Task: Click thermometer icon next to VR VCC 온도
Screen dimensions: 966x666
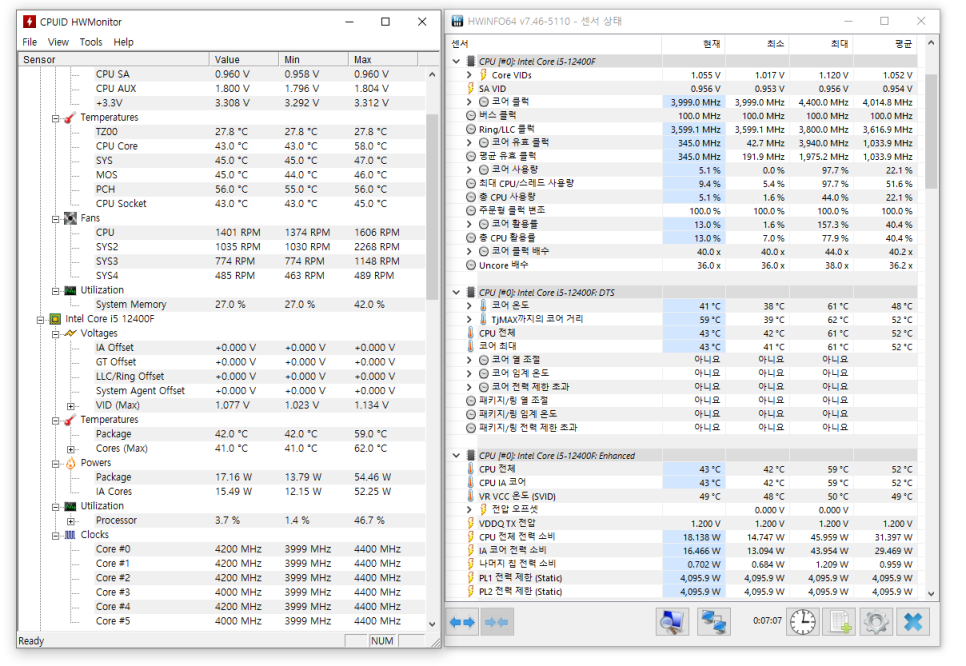Action: coord(471,496)
